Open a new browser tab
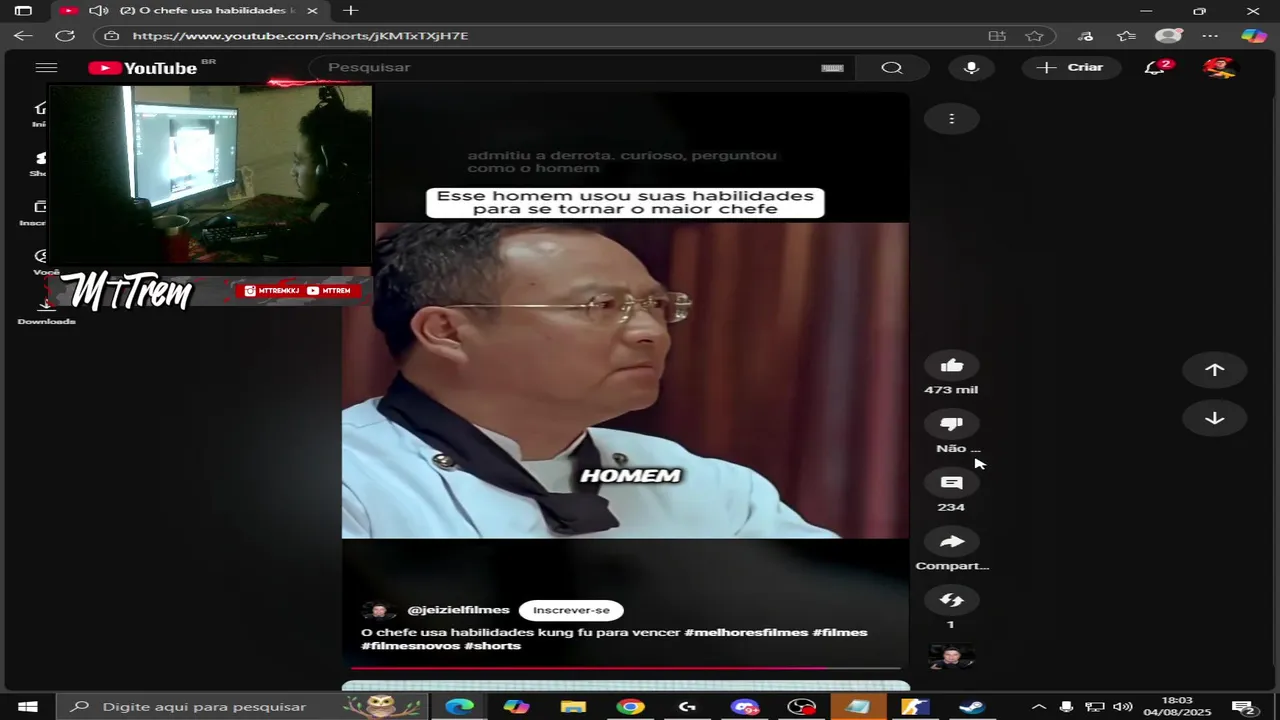 [350, 11]
